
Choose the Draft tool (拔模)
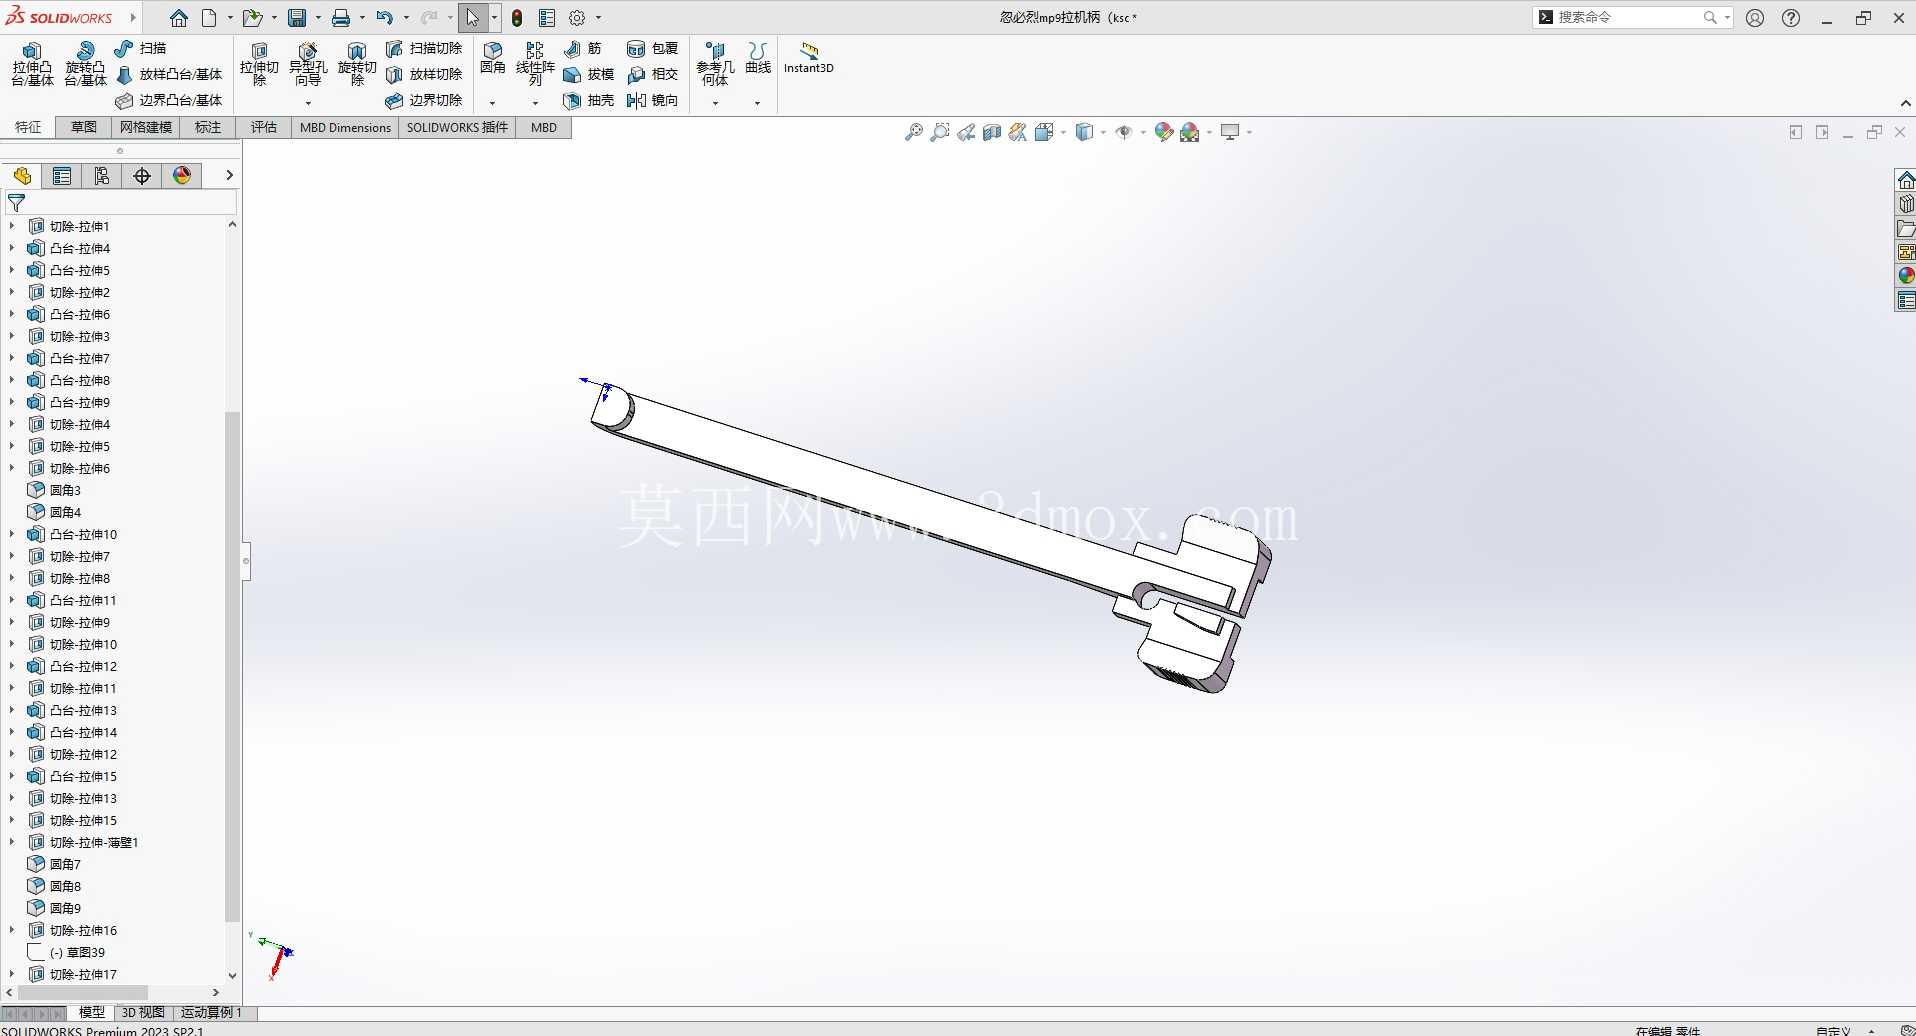point(589,74)
